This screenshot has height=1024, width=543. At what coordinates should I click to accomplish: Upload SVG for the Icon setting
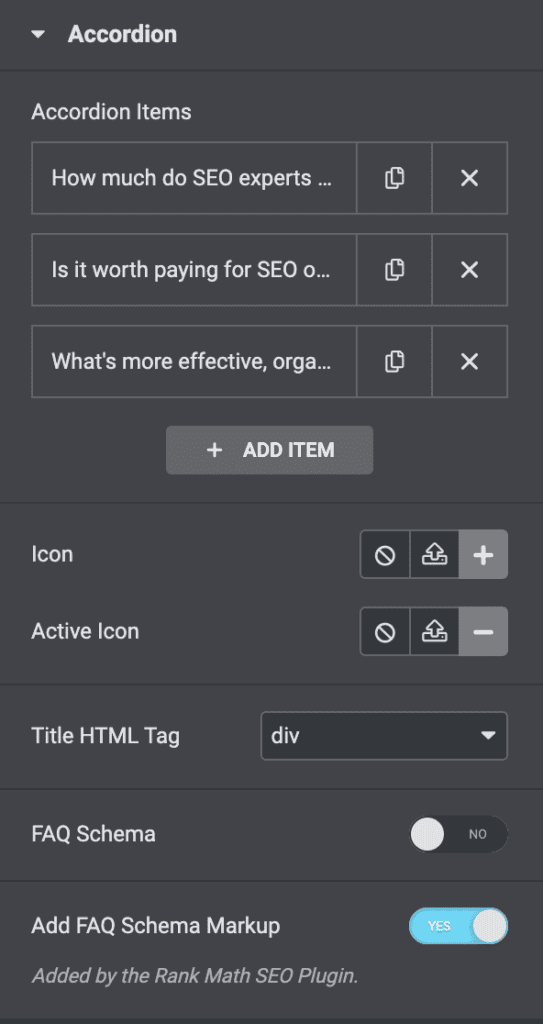[434, 554]
